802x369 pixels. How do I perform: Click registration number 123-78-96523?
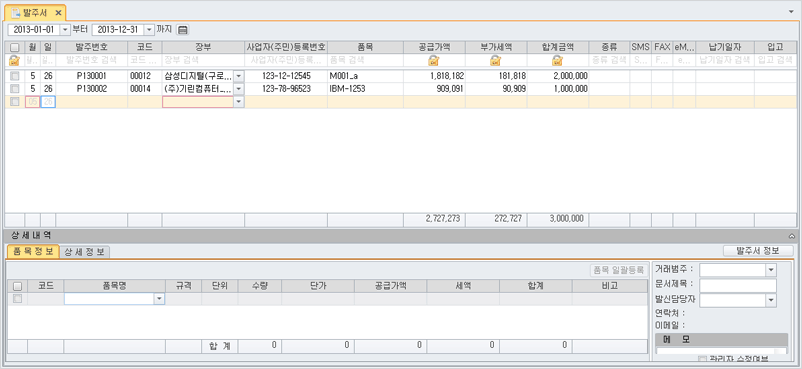(x=286, y=89)
